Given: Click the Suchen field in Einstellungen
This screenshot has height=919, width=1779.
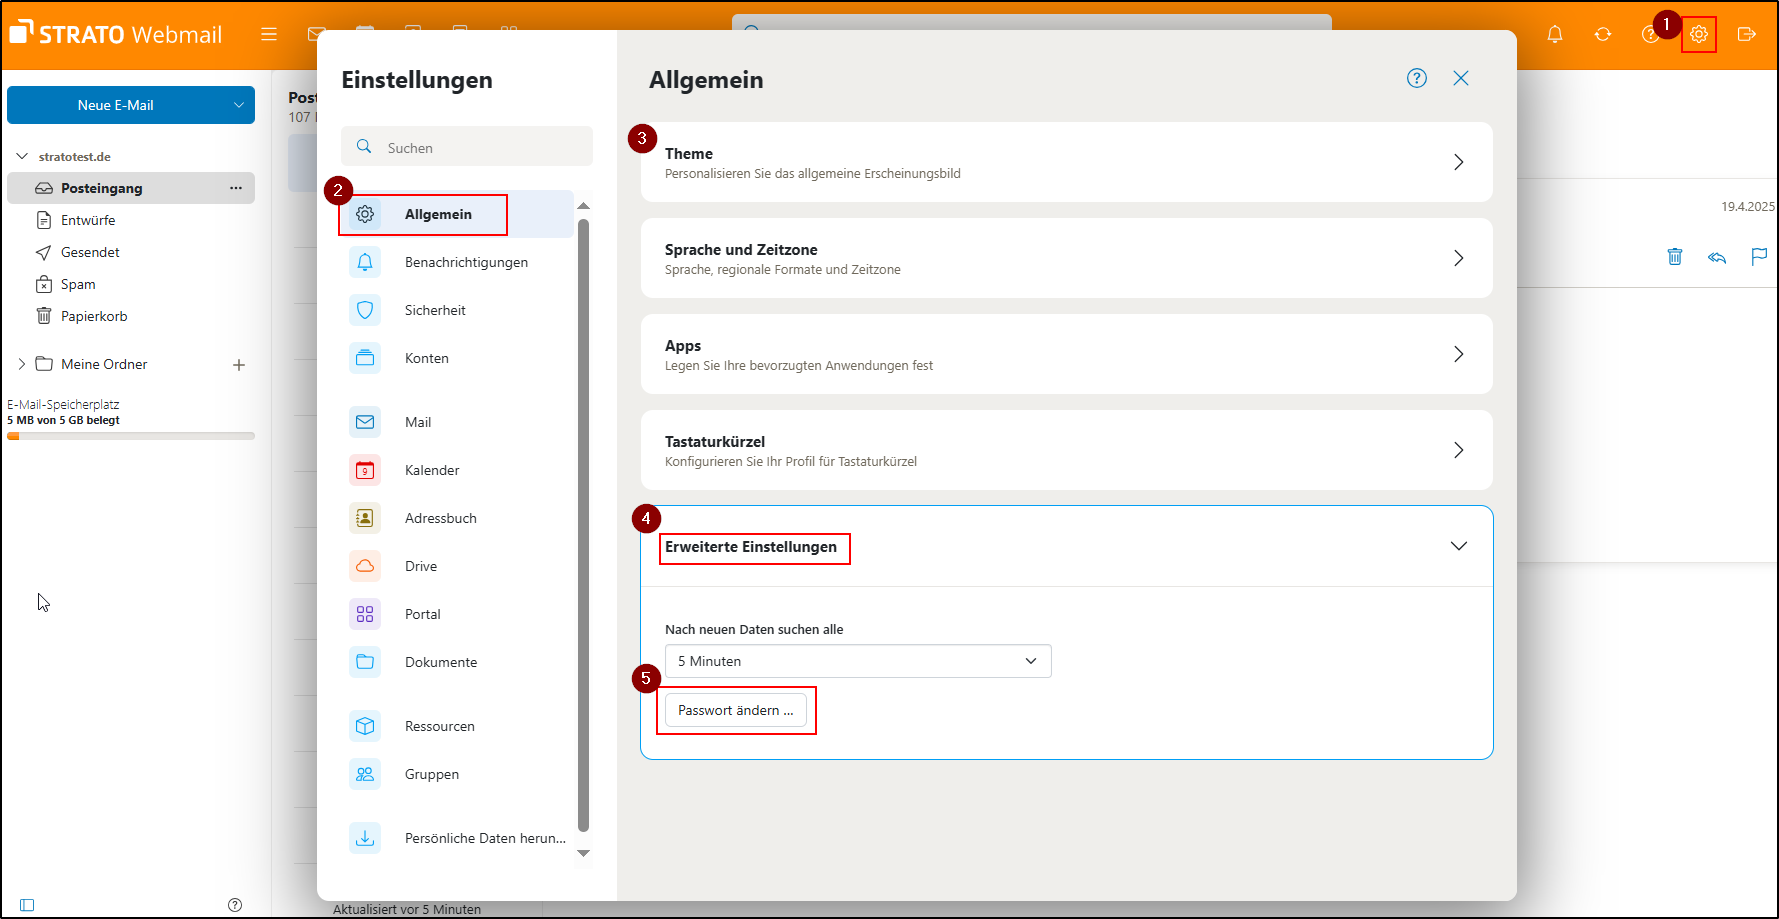Looking at the screenshot, I should coord(466,146).
